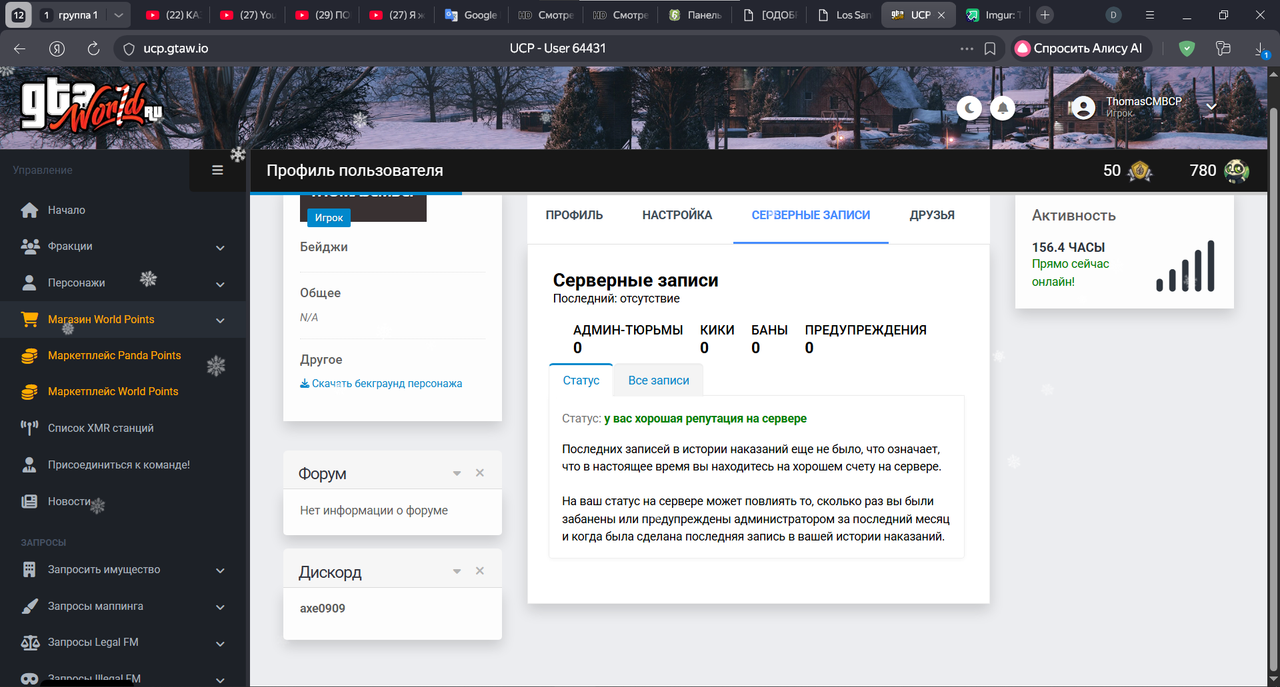The image size is (1280, 687).
Task: Click the bookmark icon in address bar
Action: (x=990, y=48)
